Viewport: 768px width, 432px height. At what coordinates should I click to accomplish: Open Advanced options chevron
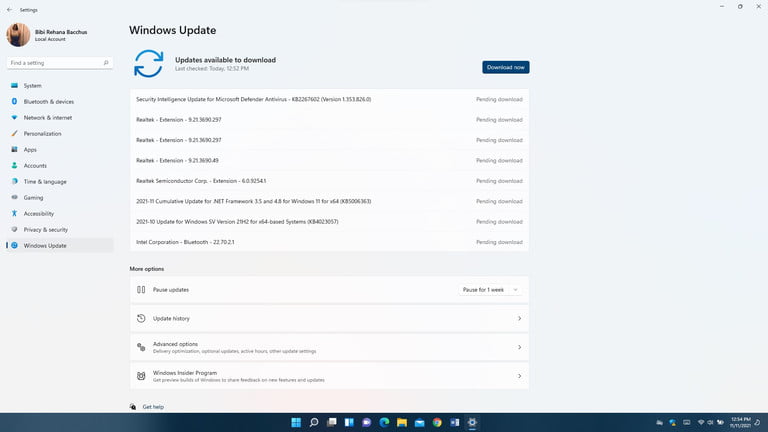click(520, 347)
